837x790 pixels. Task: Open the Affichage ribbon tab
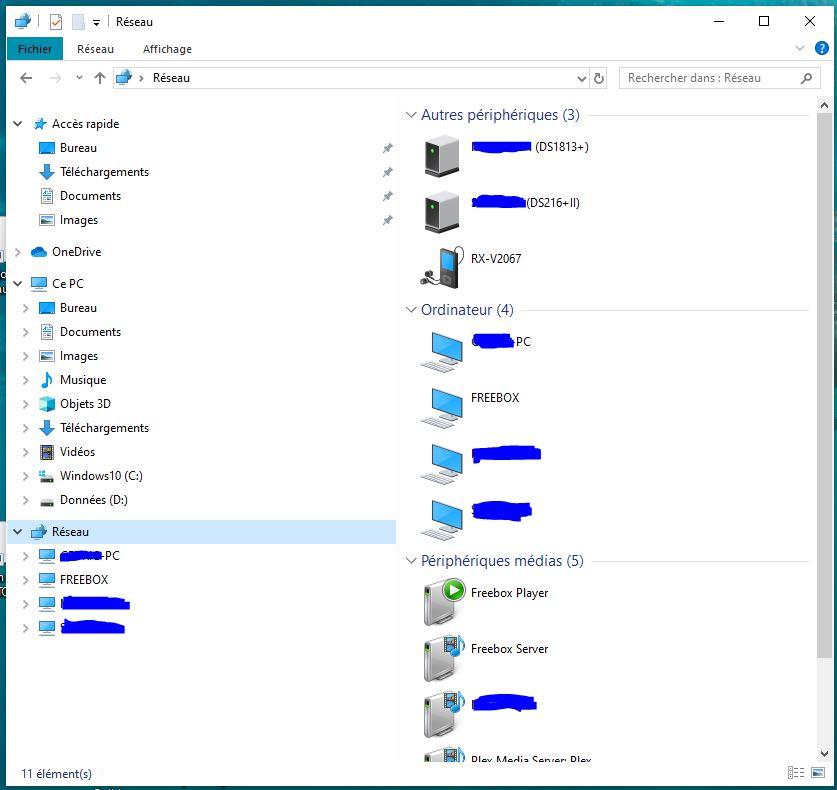pos(167,49)
